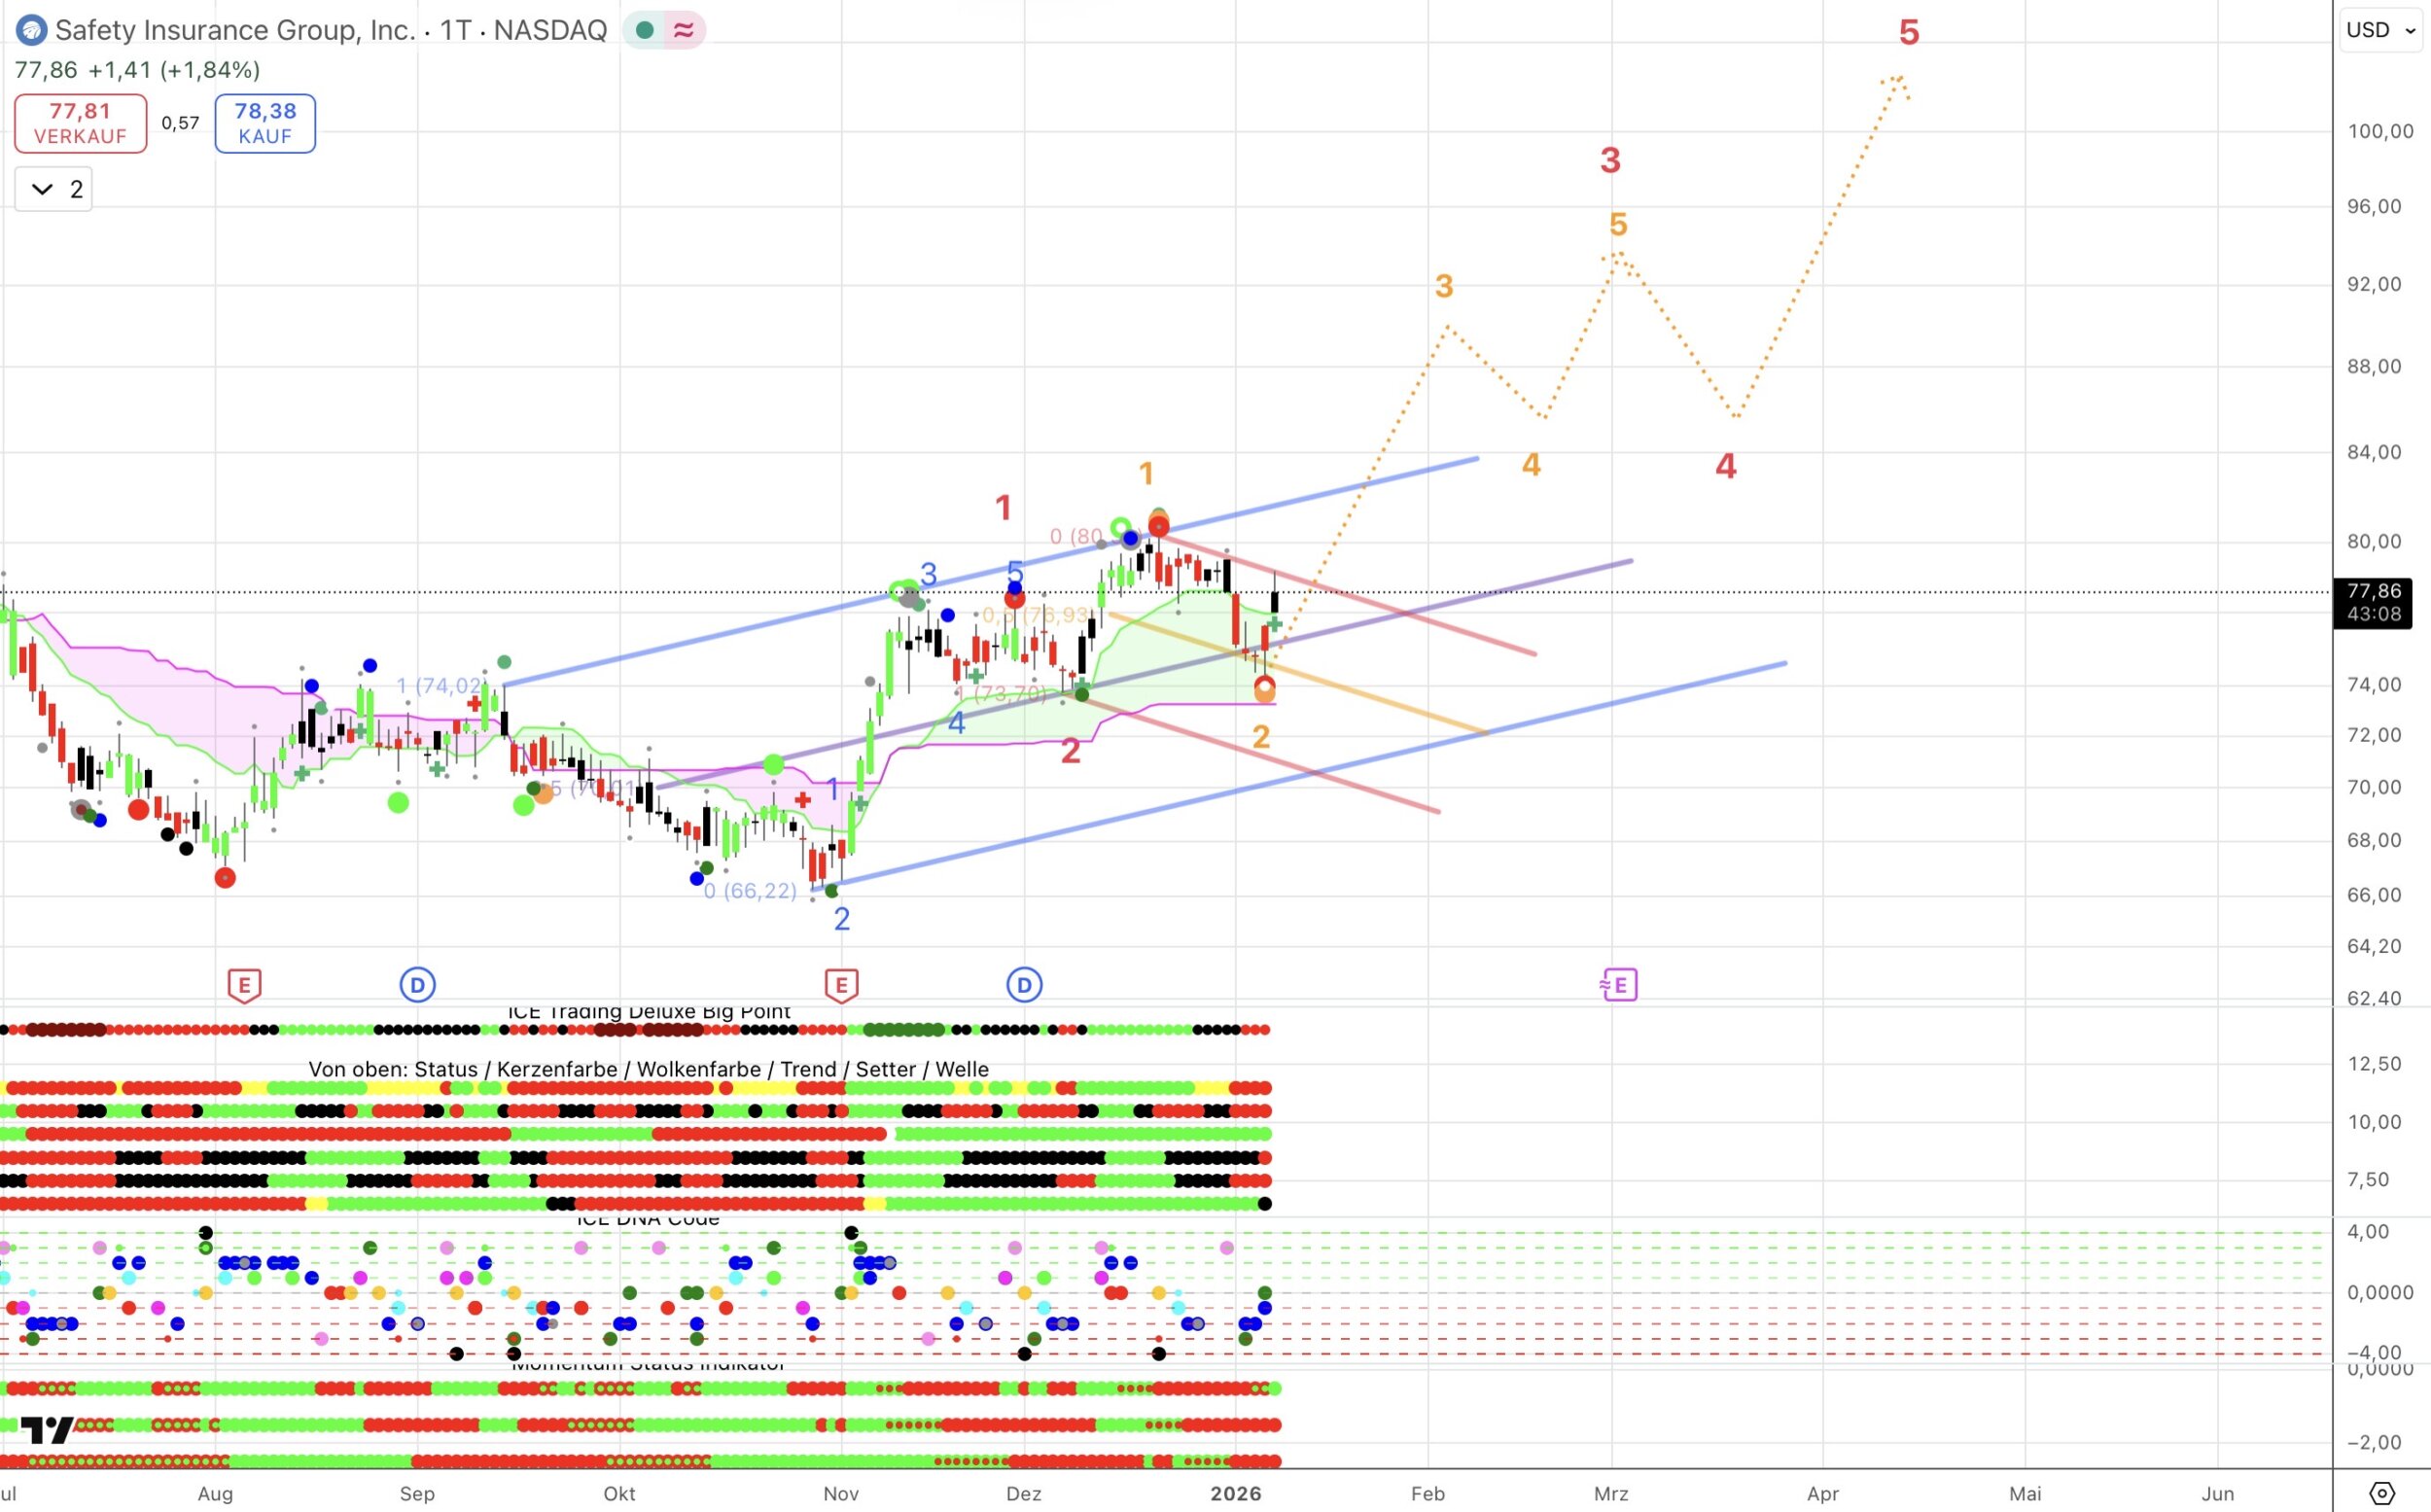Click the Safety Insurance Group logo icon
This screenshot has height=1512, width=2431.
(x=31, y=30)
